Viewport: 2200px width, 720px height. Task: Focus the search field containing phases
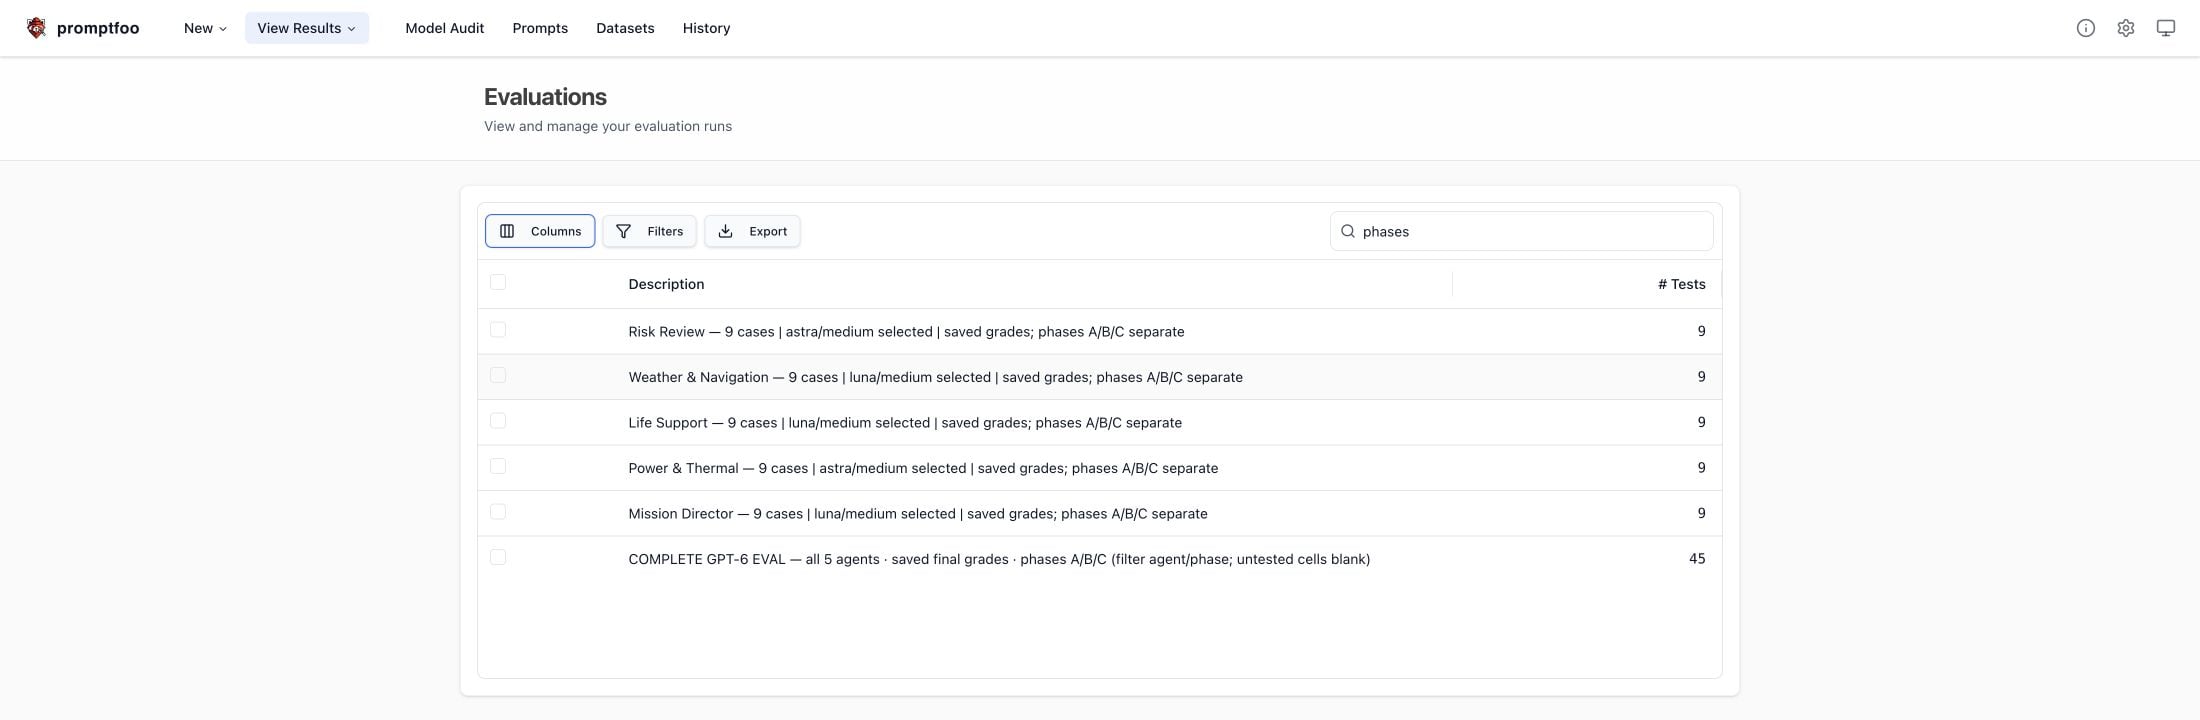pos(1521,231)
